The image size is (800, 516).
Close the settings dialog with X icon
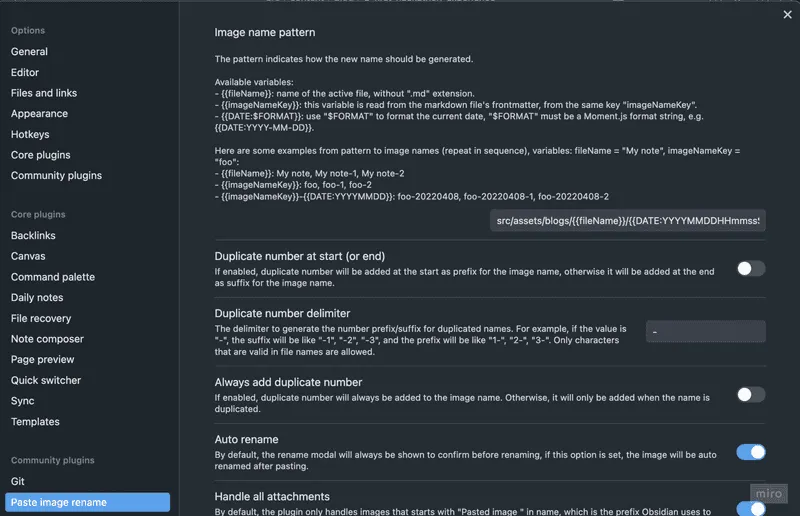click(787, 15)
